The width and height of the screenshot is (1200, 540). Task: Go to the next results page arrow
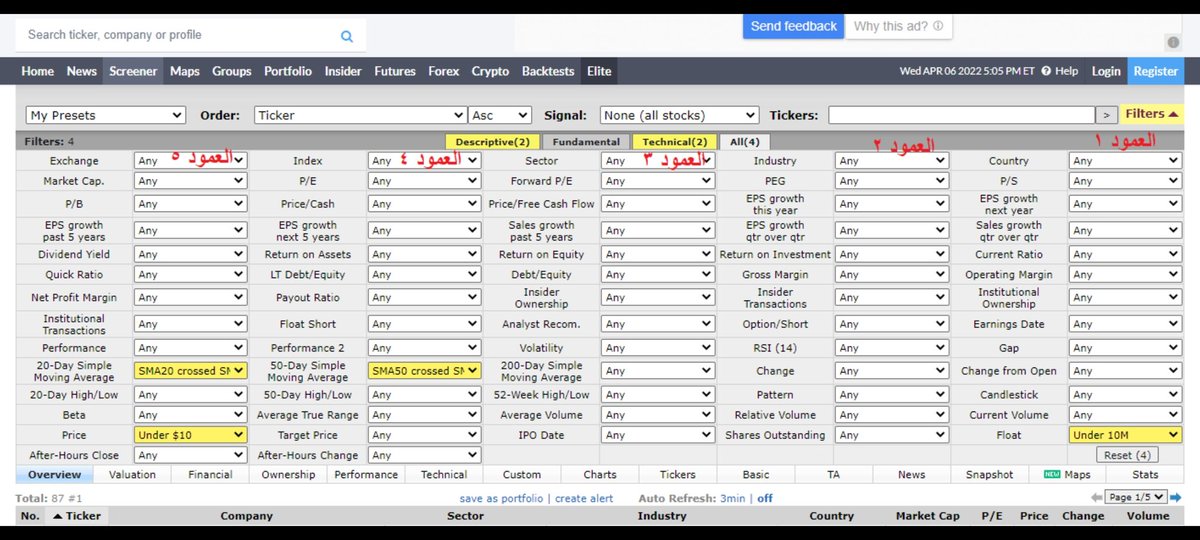point(1175,497)
